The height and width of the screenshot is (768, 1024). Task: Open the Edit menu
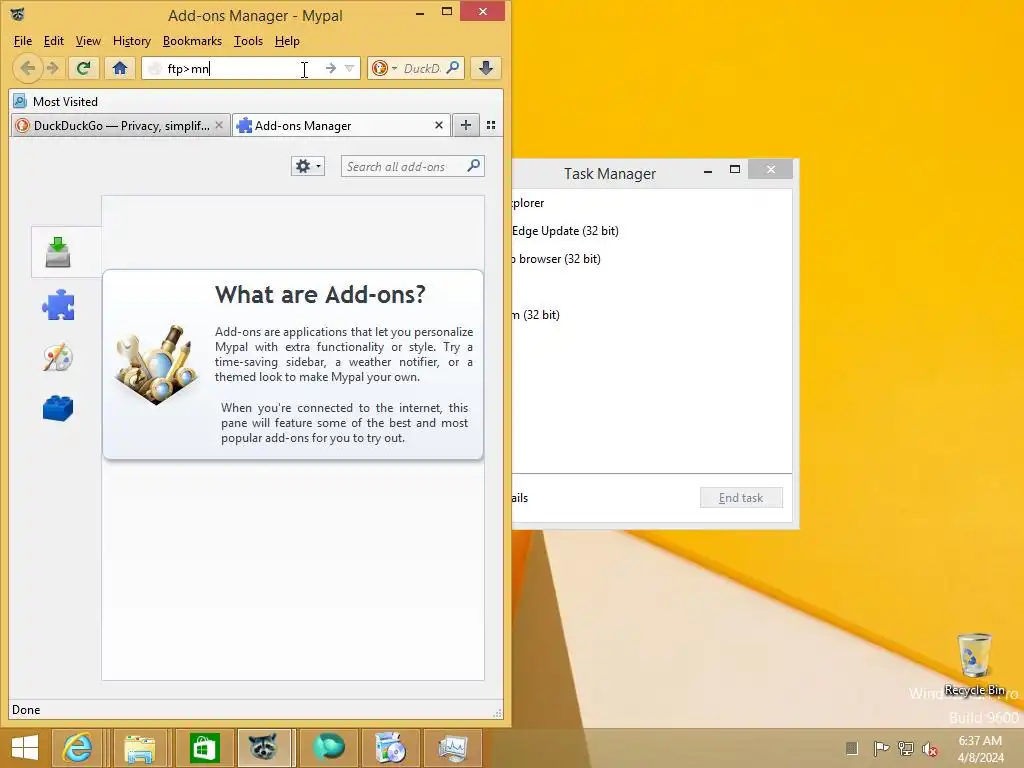54,40
